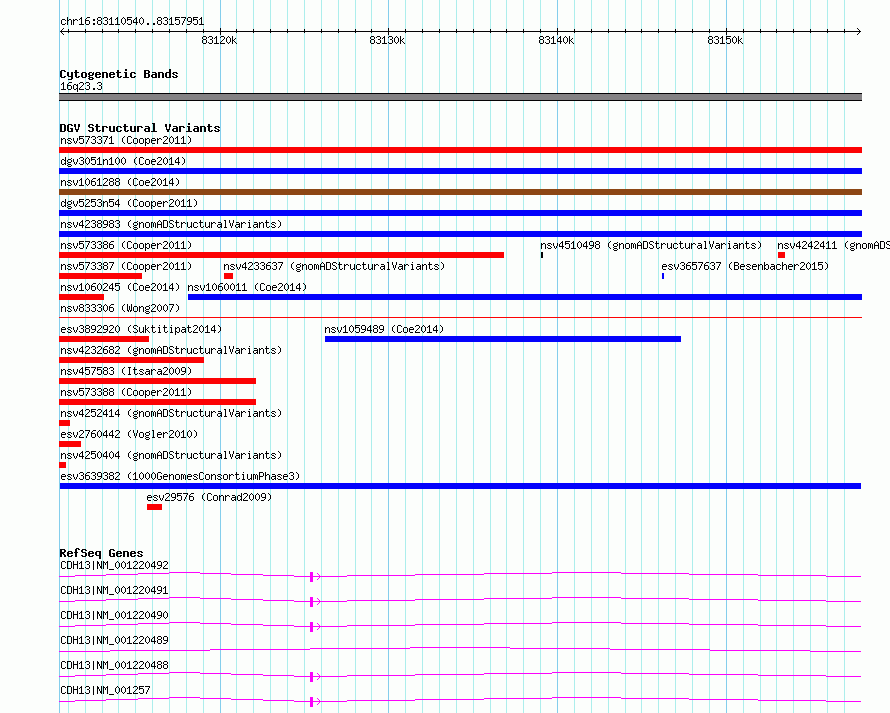The width and height of the screenshot is (890, 713).
Task: Open nsv4250404 gnomAD variant label
Action: coord(171,455)
